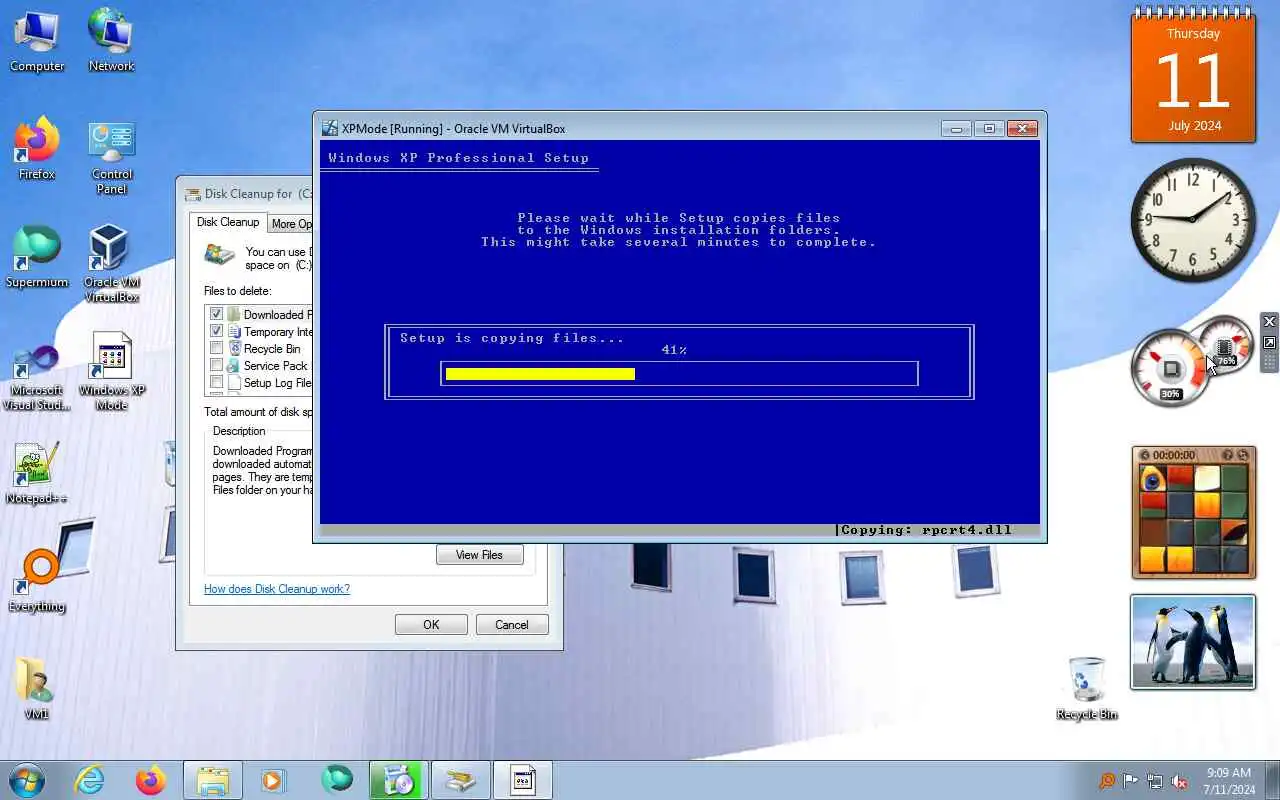Select the Oracle VM VirtualBox desktop shortcut
Image resolution: width=1280 pixels, height=800 pixels.
tap(111, 262)
